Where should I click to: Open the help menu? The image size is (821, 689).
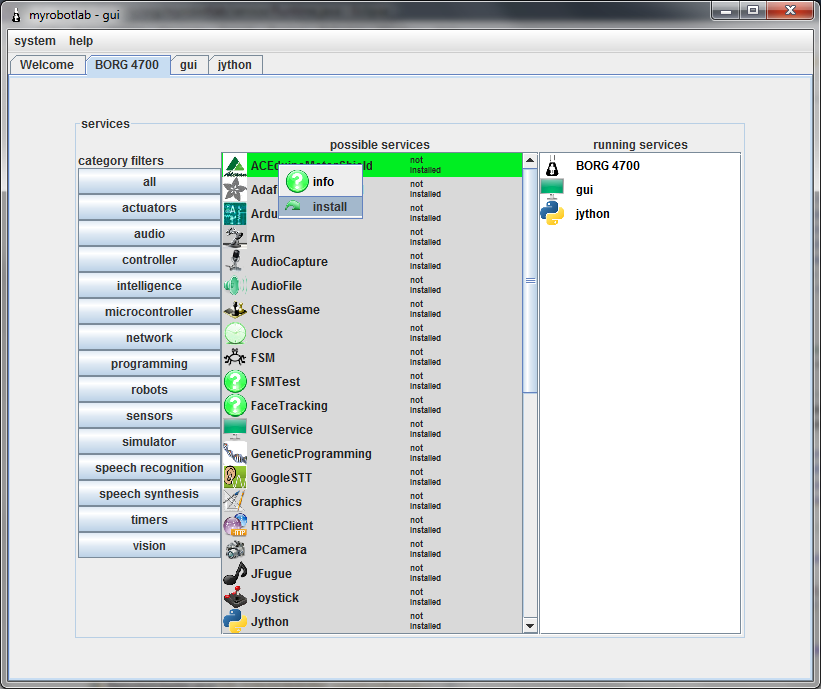click(x=81, y=41)
